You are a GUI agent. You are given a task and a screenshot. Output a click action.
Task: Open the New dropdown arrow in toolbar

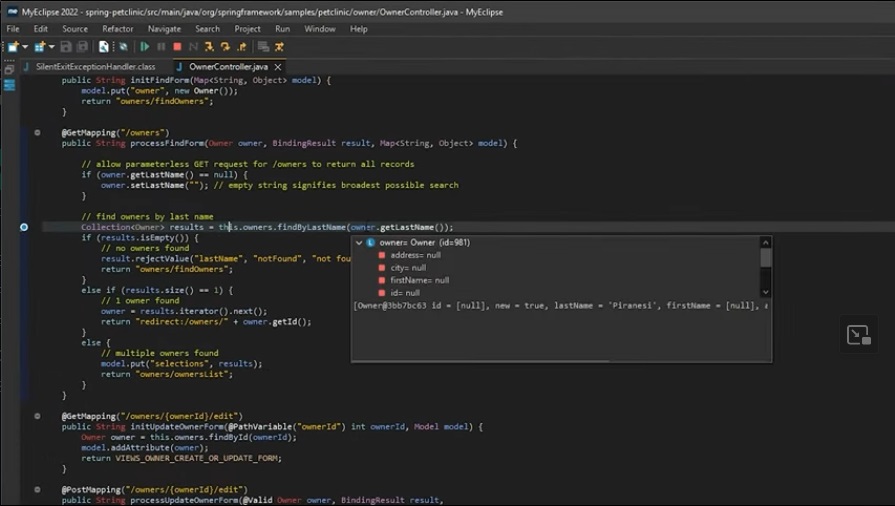(x=24, y=47)
